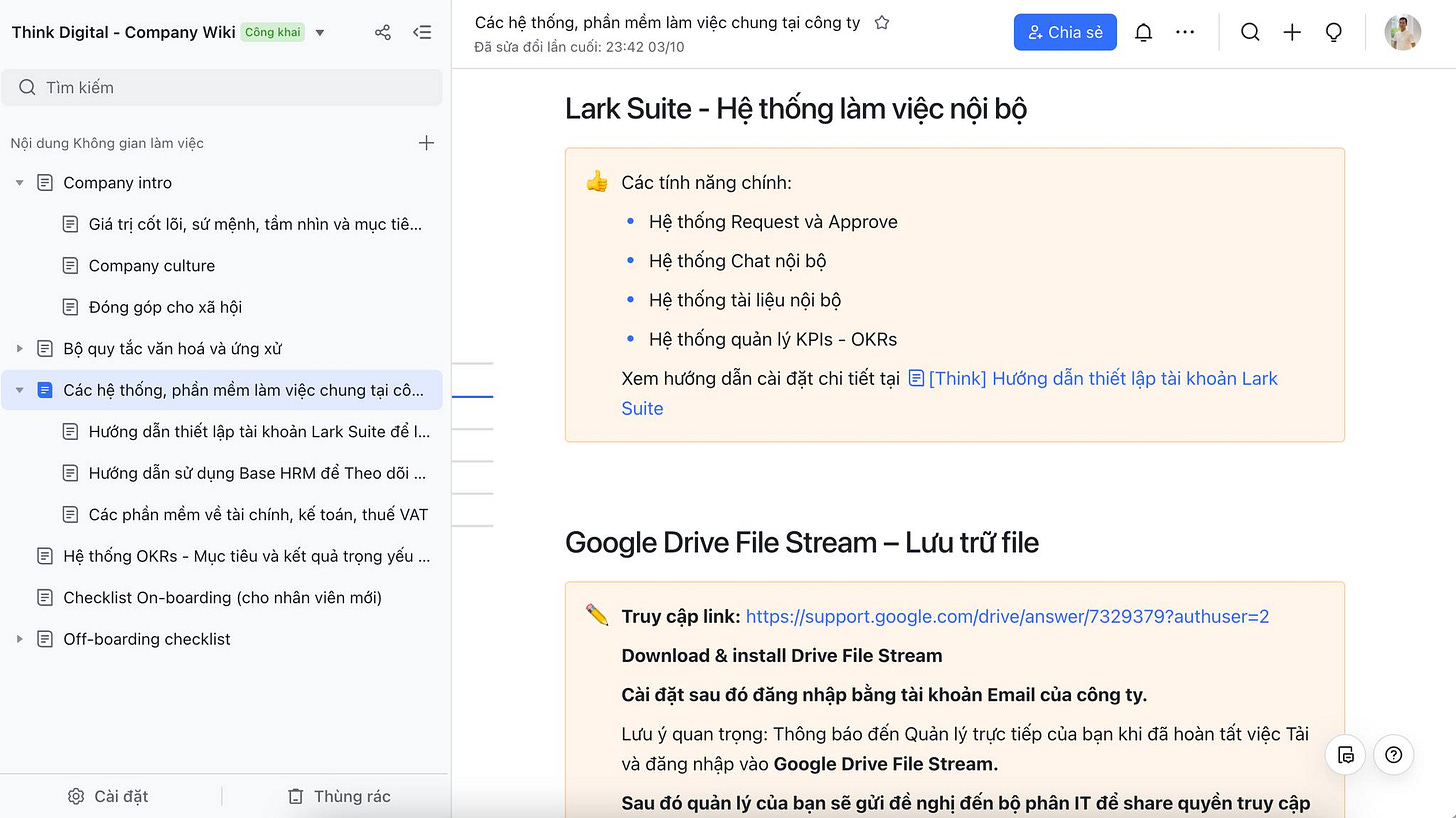Click the Checklist On-boarding document icon
Image resolution: width=1456 pixels, height=818 pixels.
[x=45, y=598]
